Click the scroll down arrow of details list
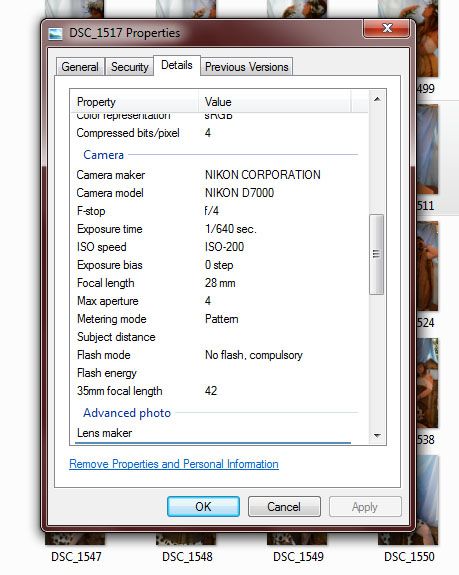 tap(377, 436)
